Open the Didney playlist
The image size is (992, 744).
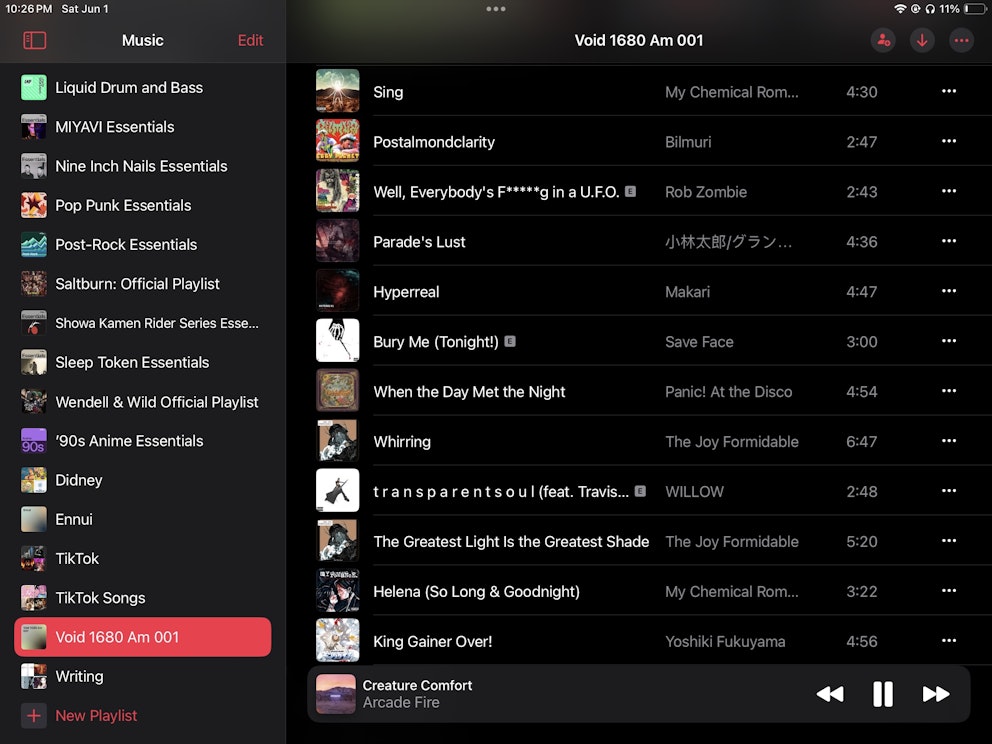click(x=143, y=480)
